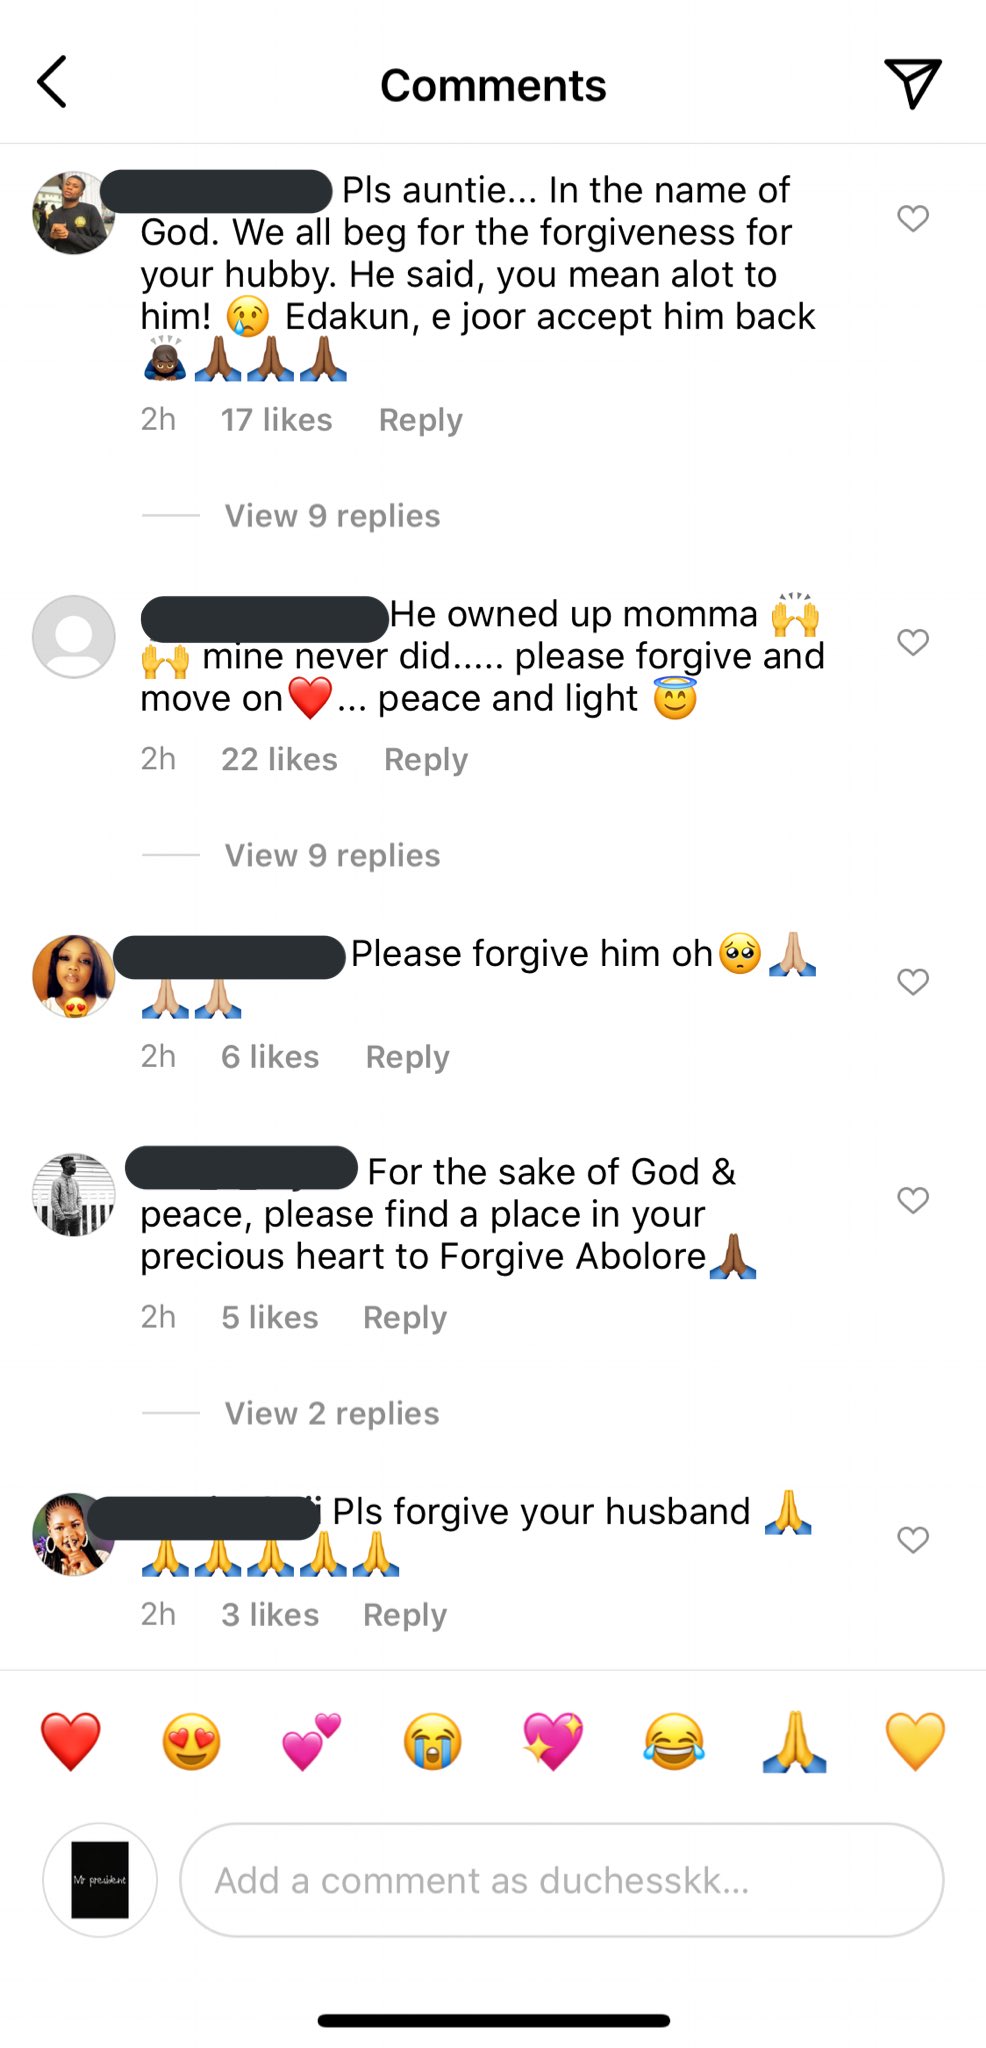
Task: Insert the tears of joy emoji
Action: coord(673,1741)
